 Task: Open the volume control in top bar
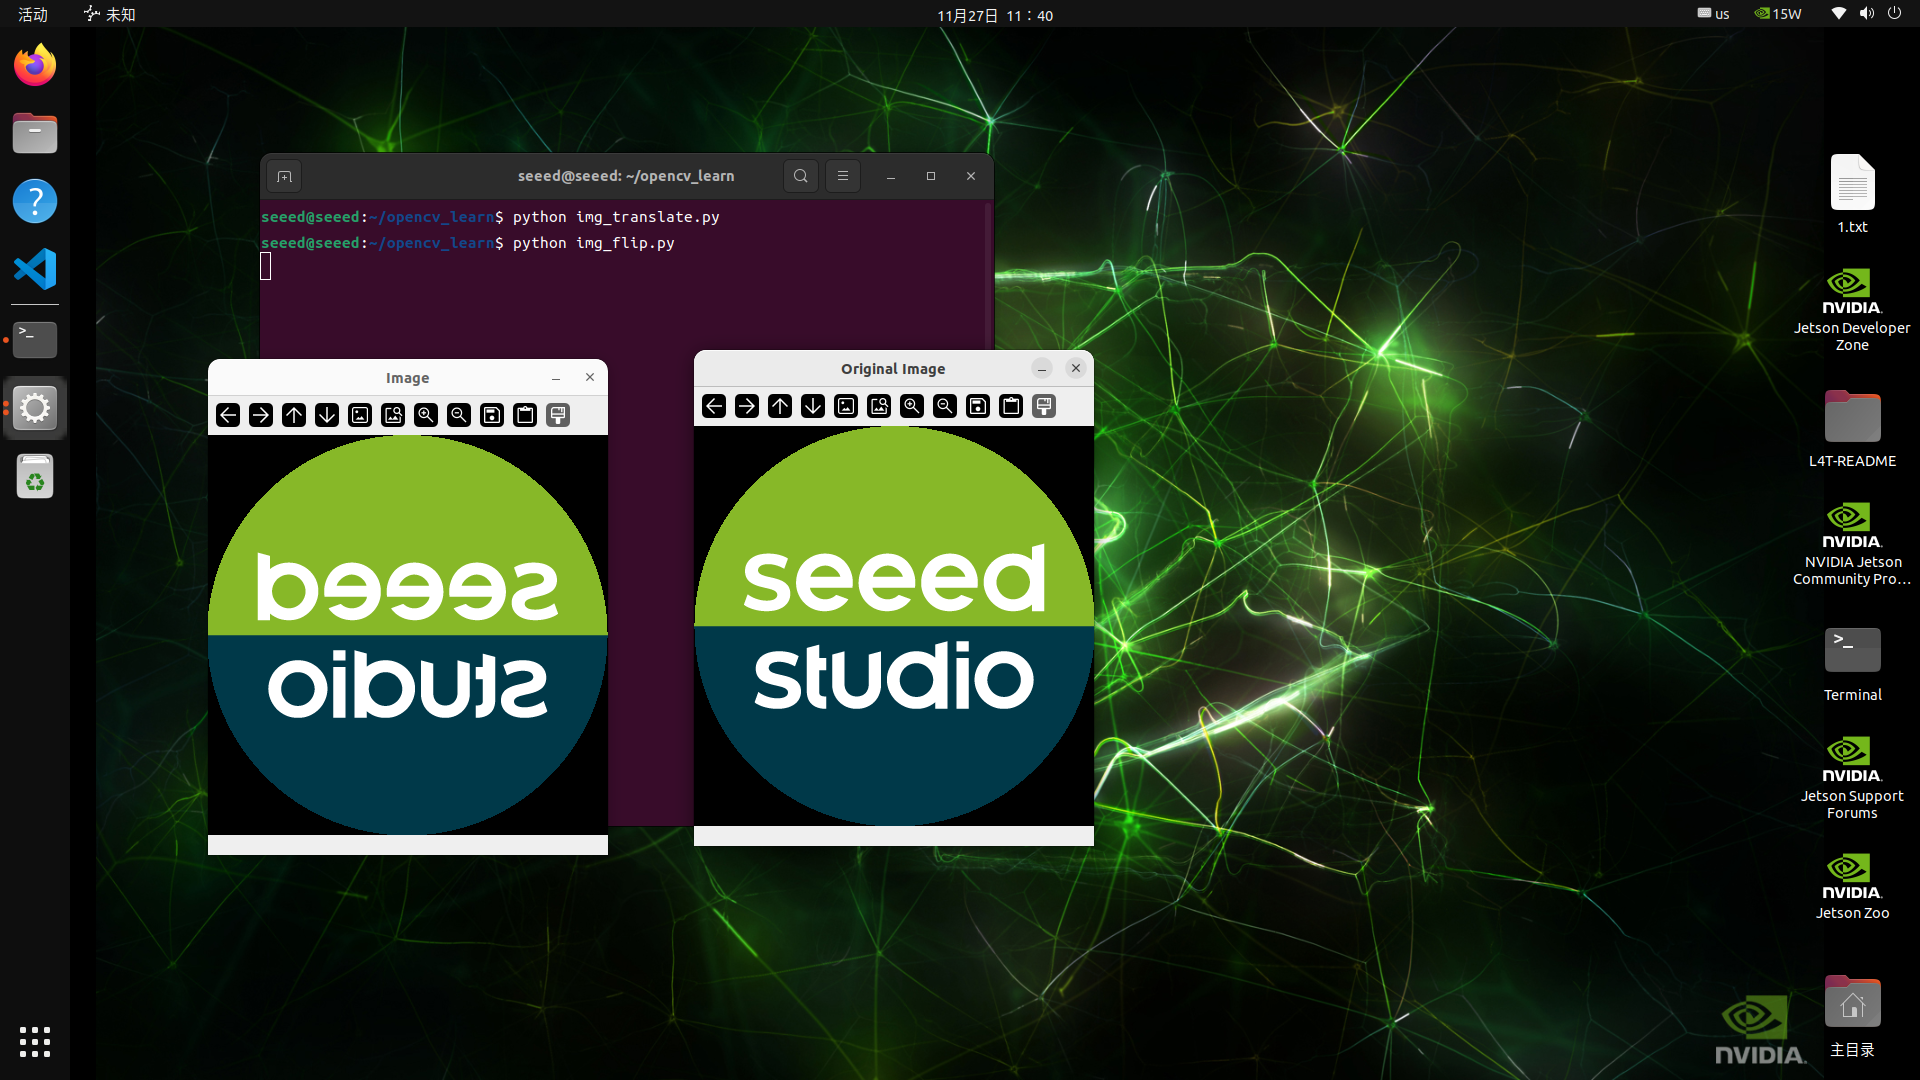(1866, 14)
